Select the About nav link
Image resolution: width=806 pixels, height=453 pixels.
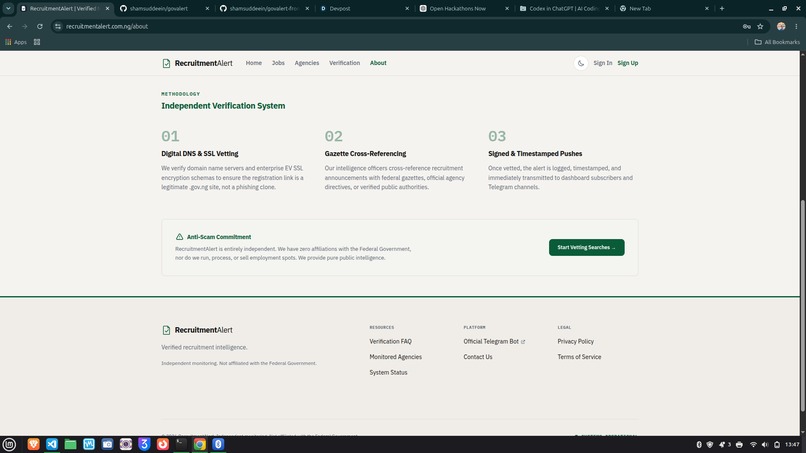(378, 63)
